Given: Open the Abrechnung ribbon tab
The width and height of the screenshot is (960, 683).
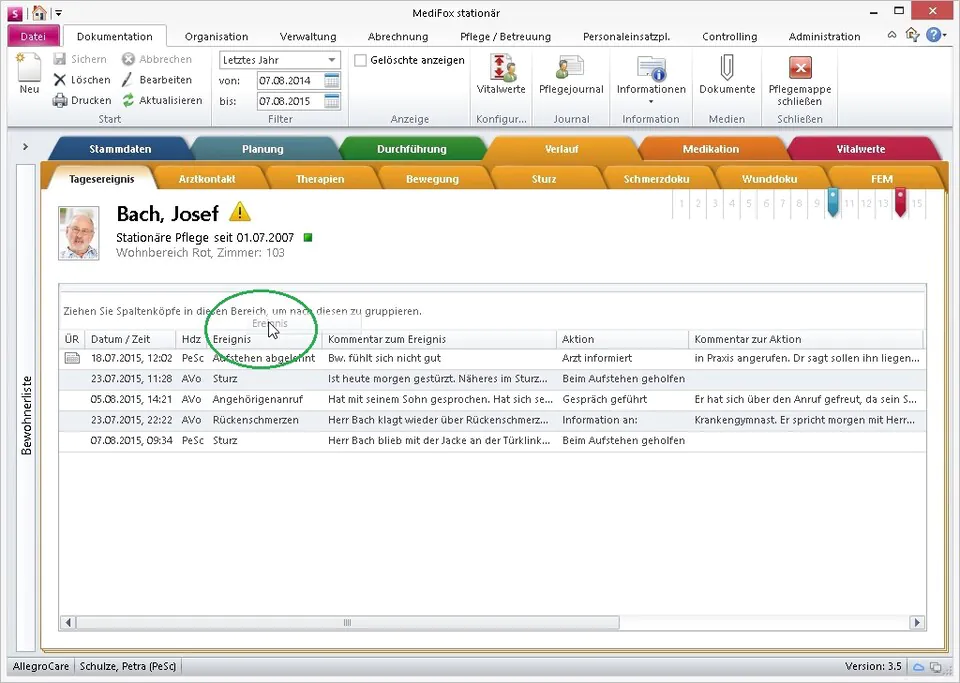Looking at the screenshot, I should point(397,37).
